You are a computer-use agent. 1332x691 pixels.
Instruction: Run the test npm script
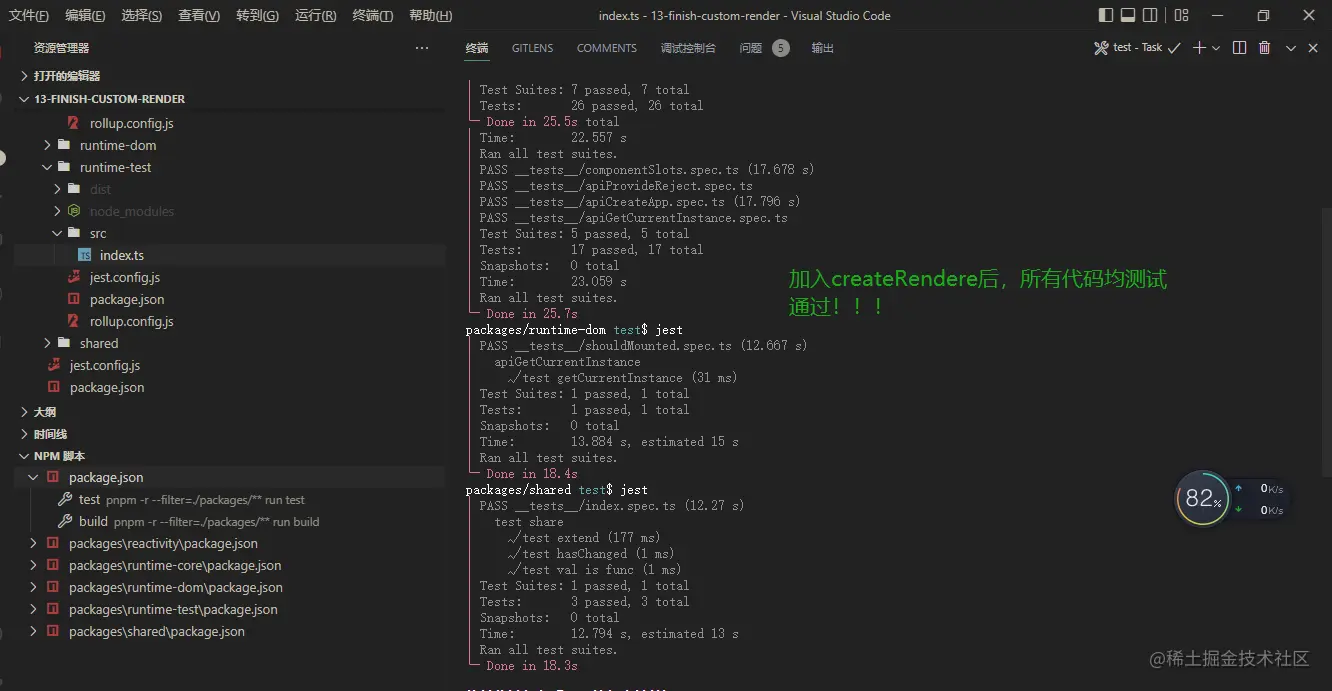230,499
